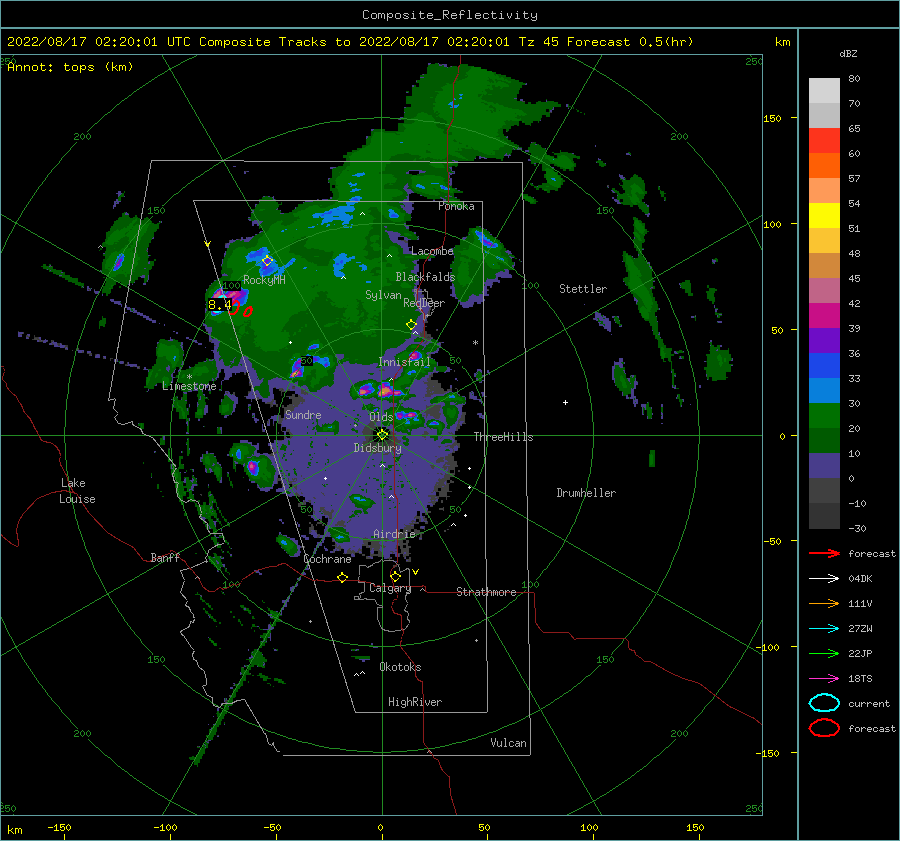900x841 pixels.
Task: Click the magenta 18TS arrow in legend
Action: click(824, 679)
